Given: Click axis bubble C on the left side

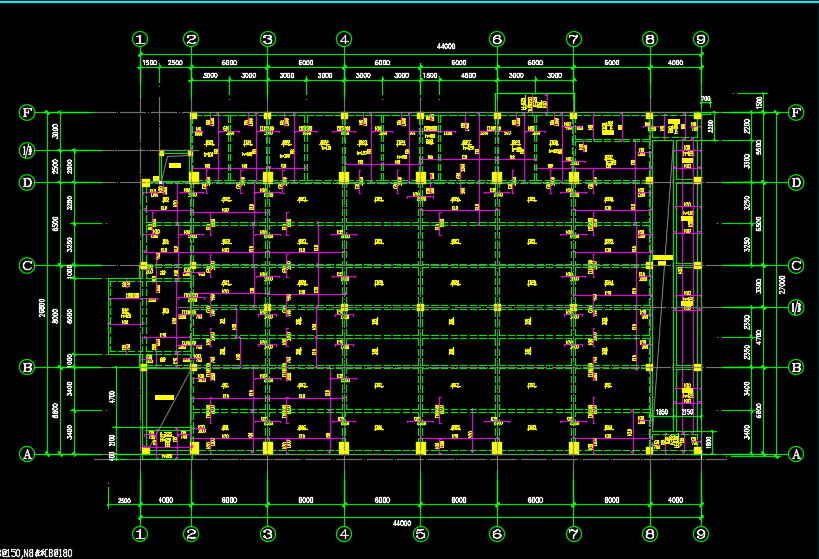Looking at the screenshot, I should coord(28,266).
